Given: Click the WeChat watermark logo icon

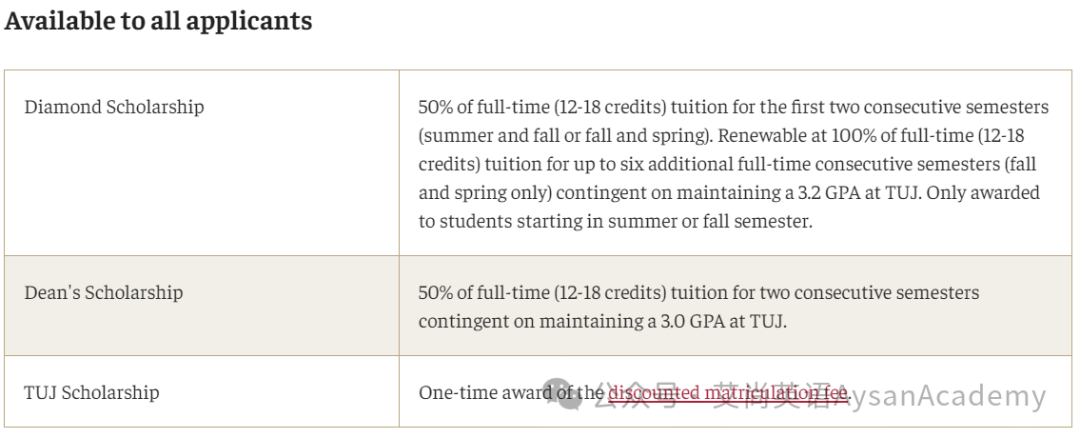Looking at the screenshot, I should click(x=562, y=394).
